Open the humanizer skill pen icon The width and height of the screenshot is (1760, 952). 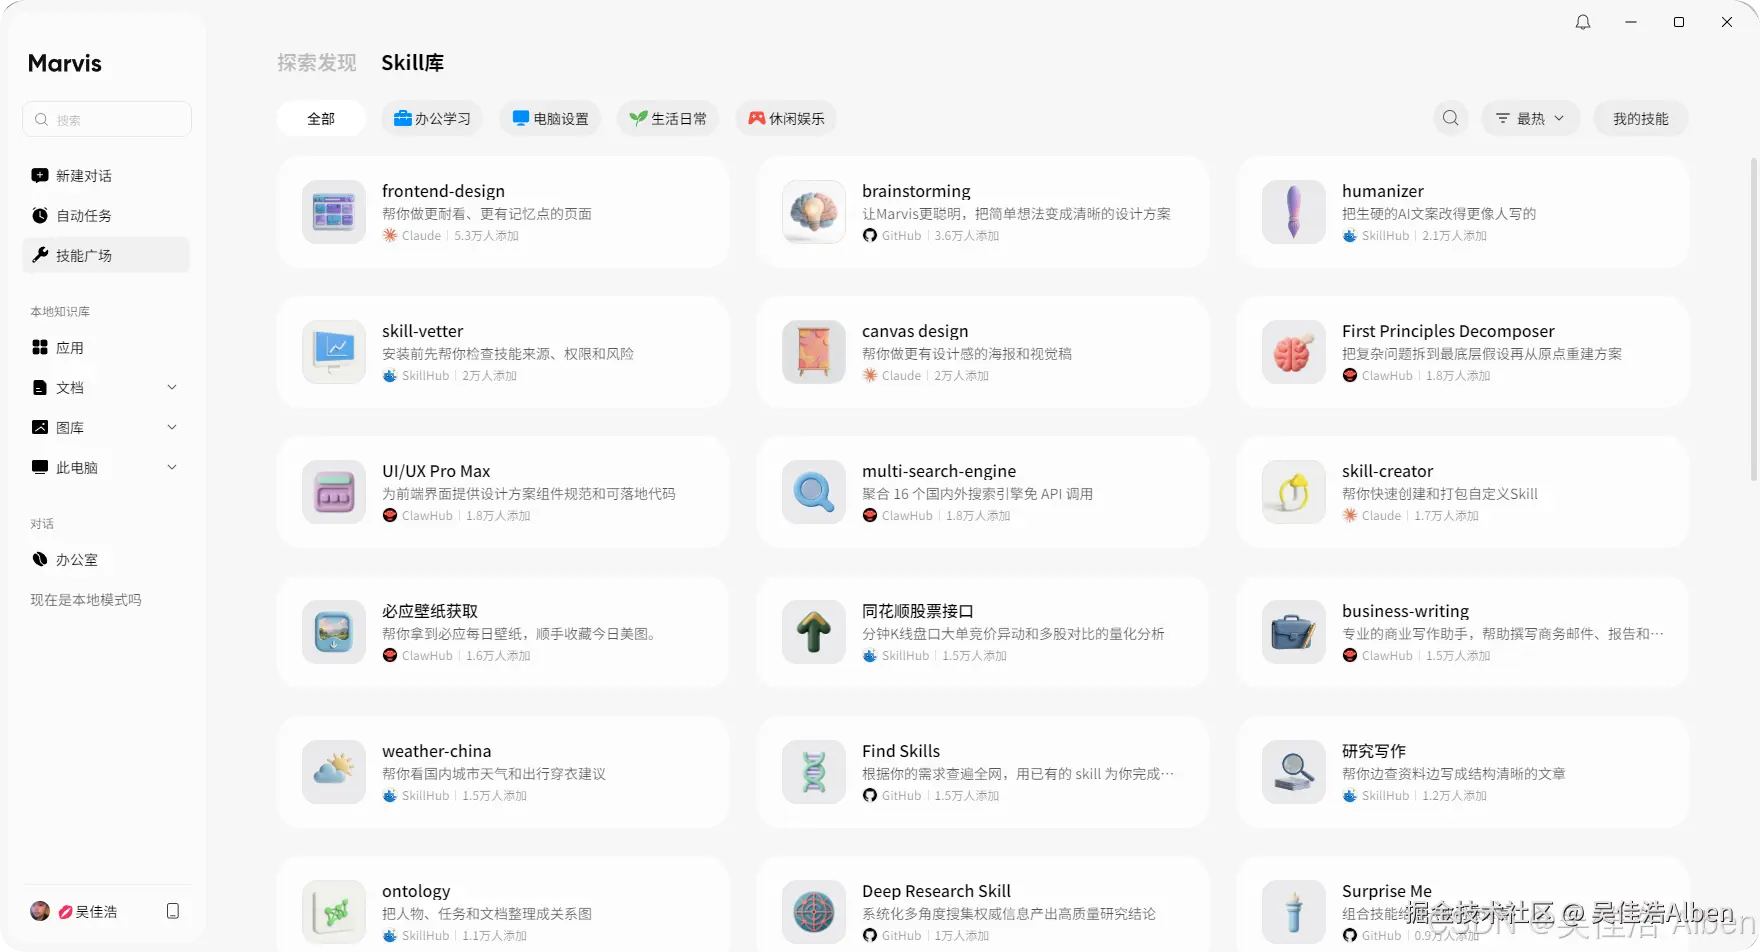pyautogui.click(x=1294, y=212)
